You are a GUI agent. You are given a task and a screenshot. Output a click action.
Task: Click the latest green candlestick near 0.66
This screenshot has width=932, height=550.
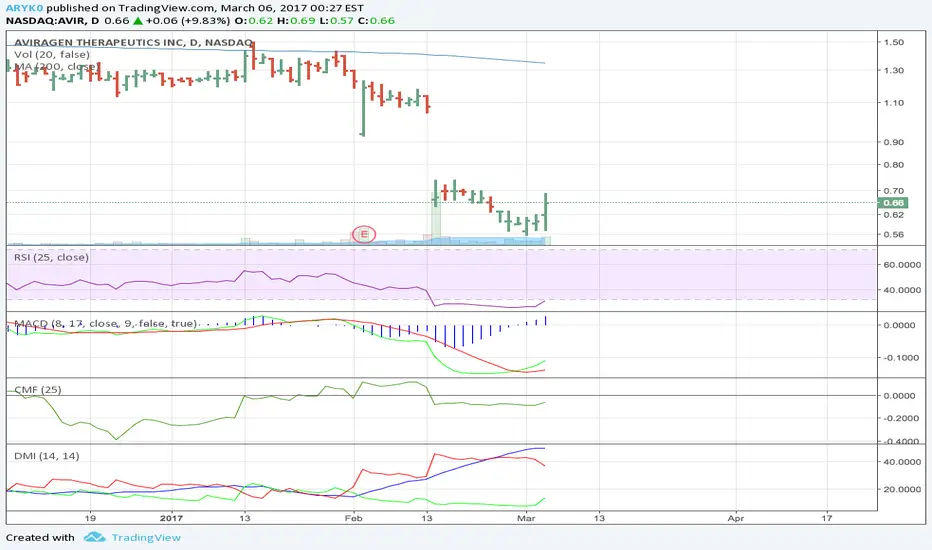(x=546, y=212)
